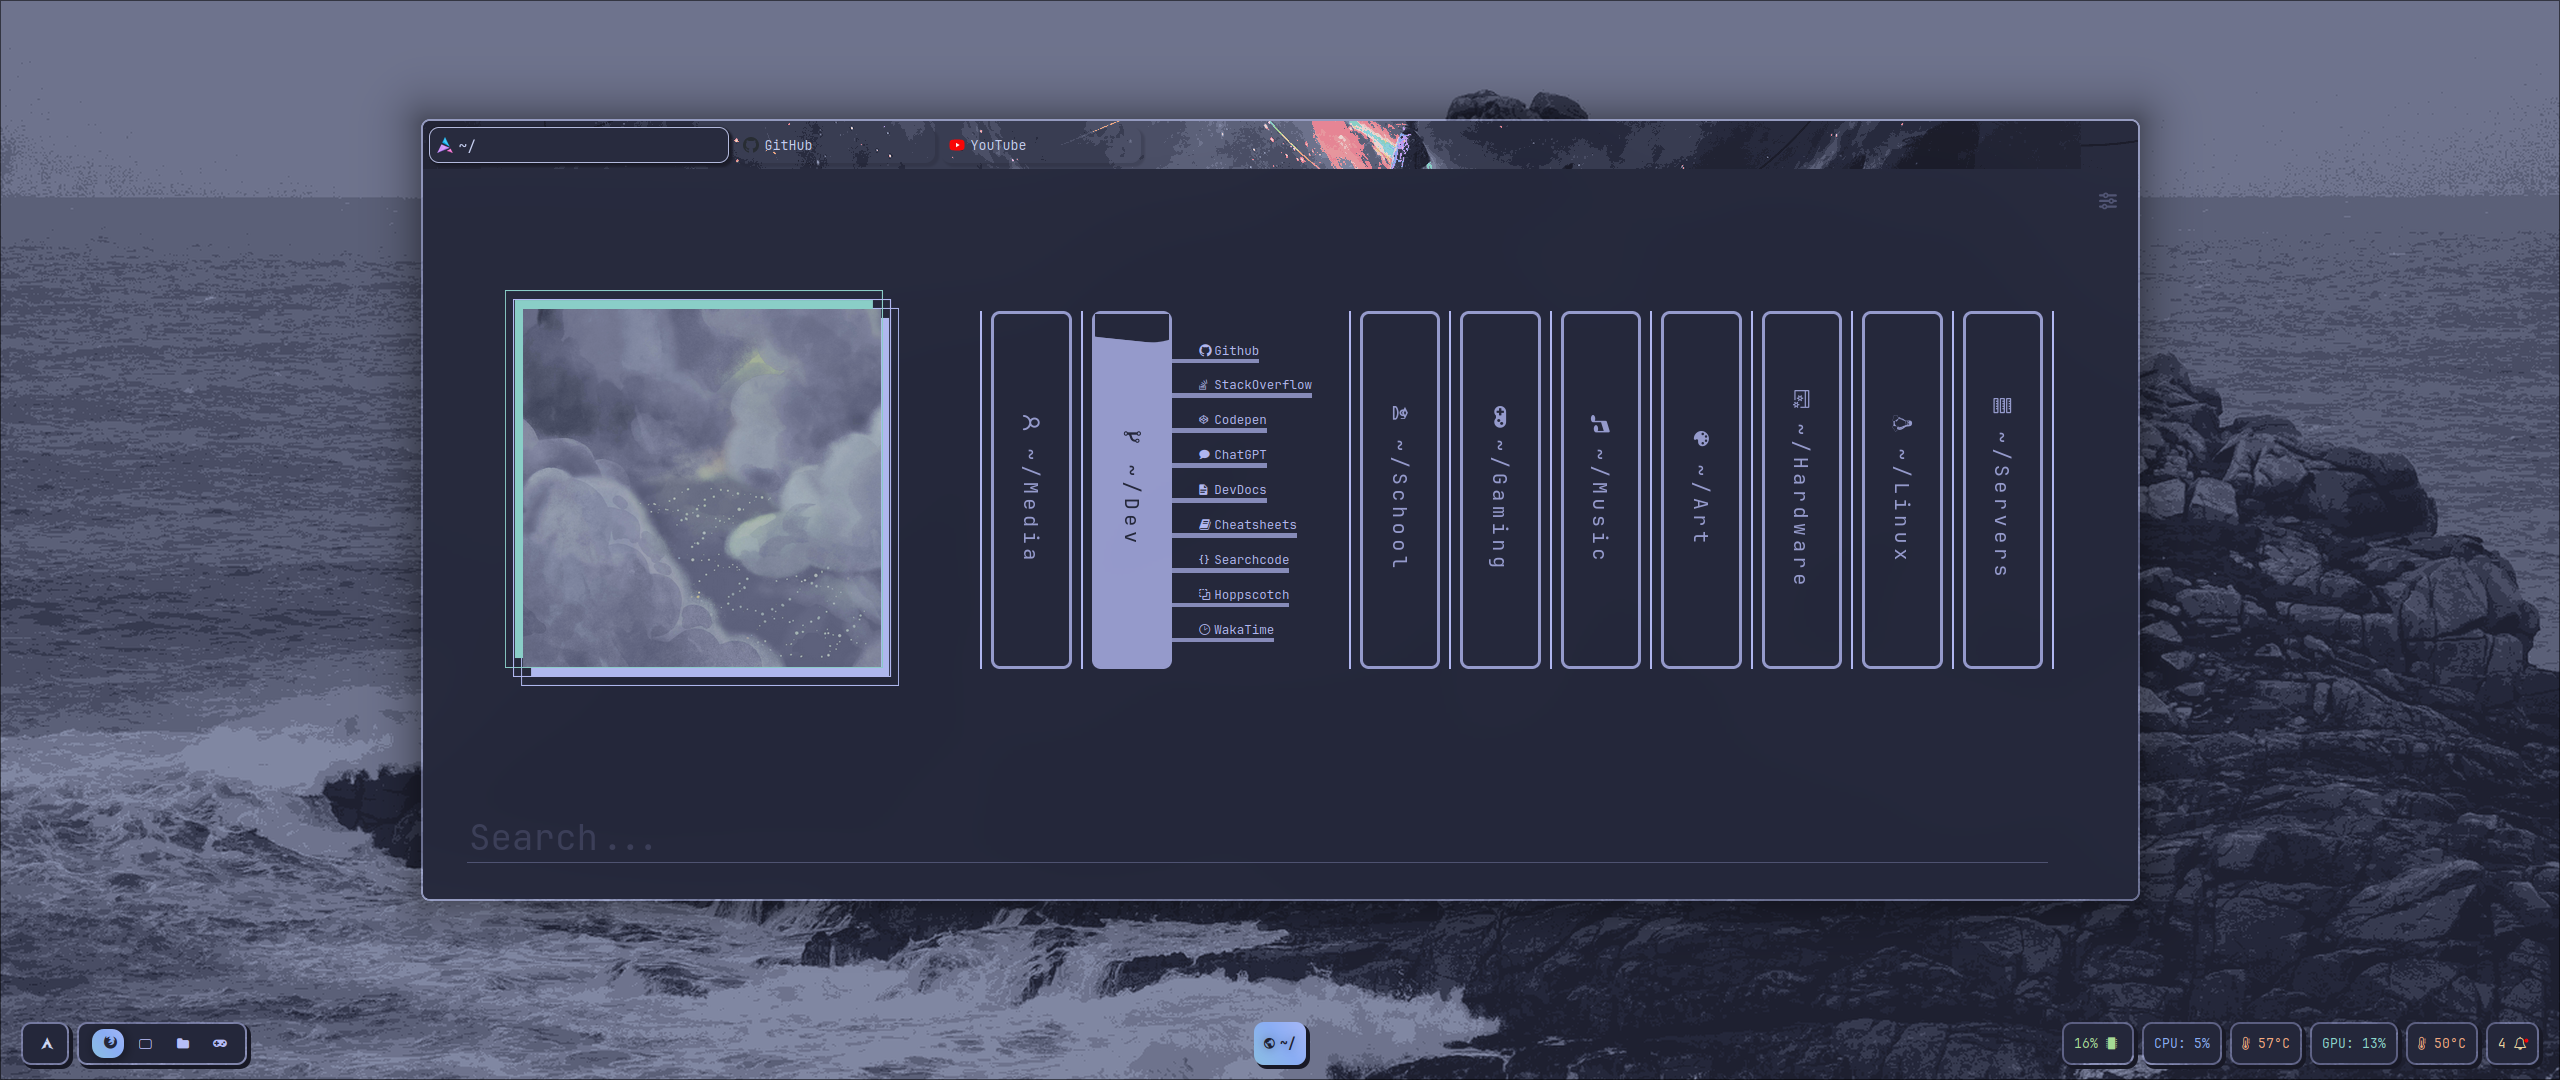
Task: Open the DevDocs link
Action: click(x=1240, y=490)
